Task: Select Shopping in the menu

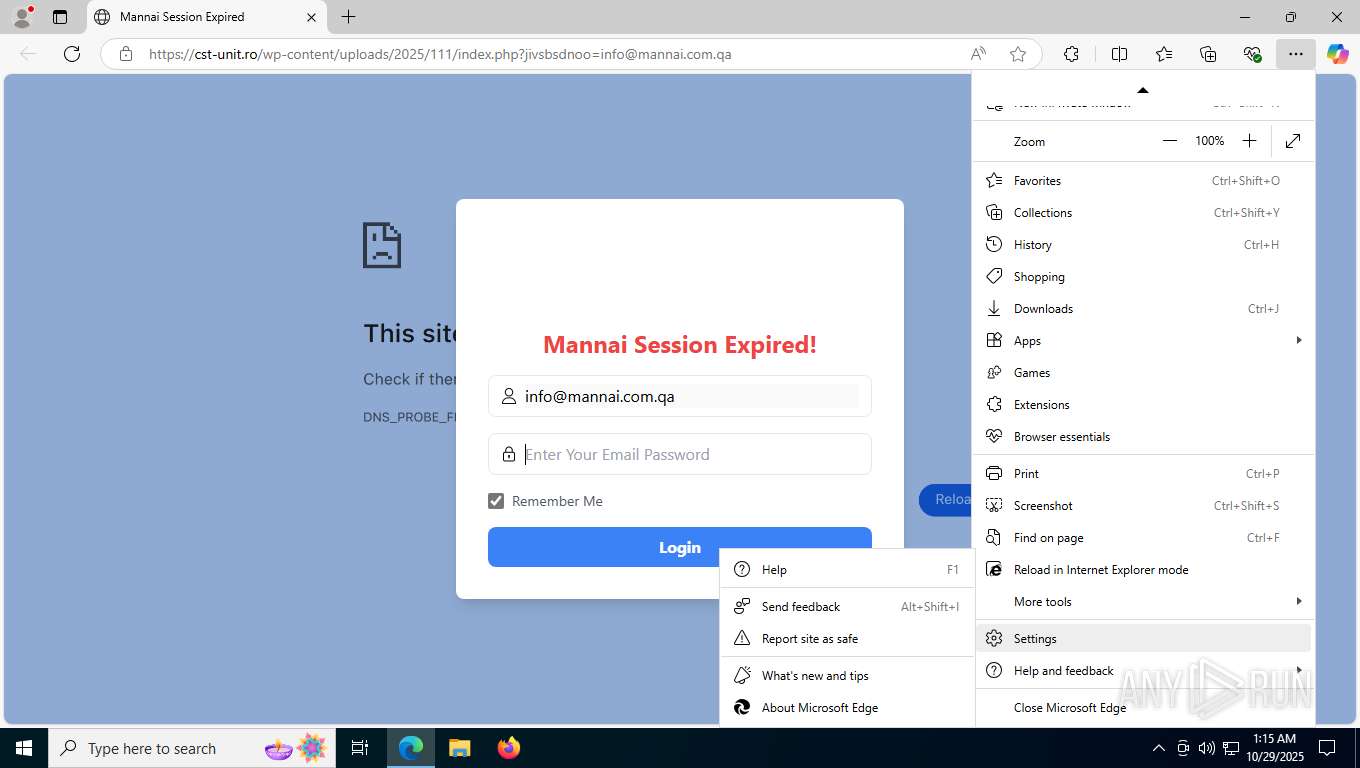Action: (1143, 277)
